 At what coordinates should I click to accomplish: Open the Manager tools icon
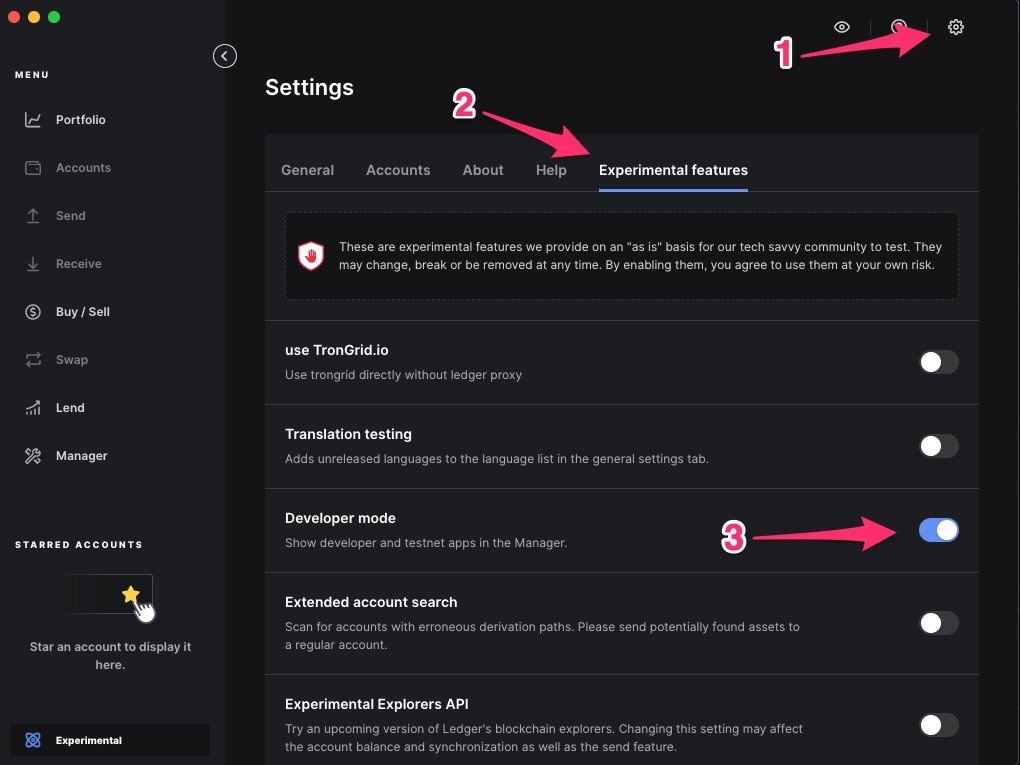pyautogui.click(x=33, y=456)
